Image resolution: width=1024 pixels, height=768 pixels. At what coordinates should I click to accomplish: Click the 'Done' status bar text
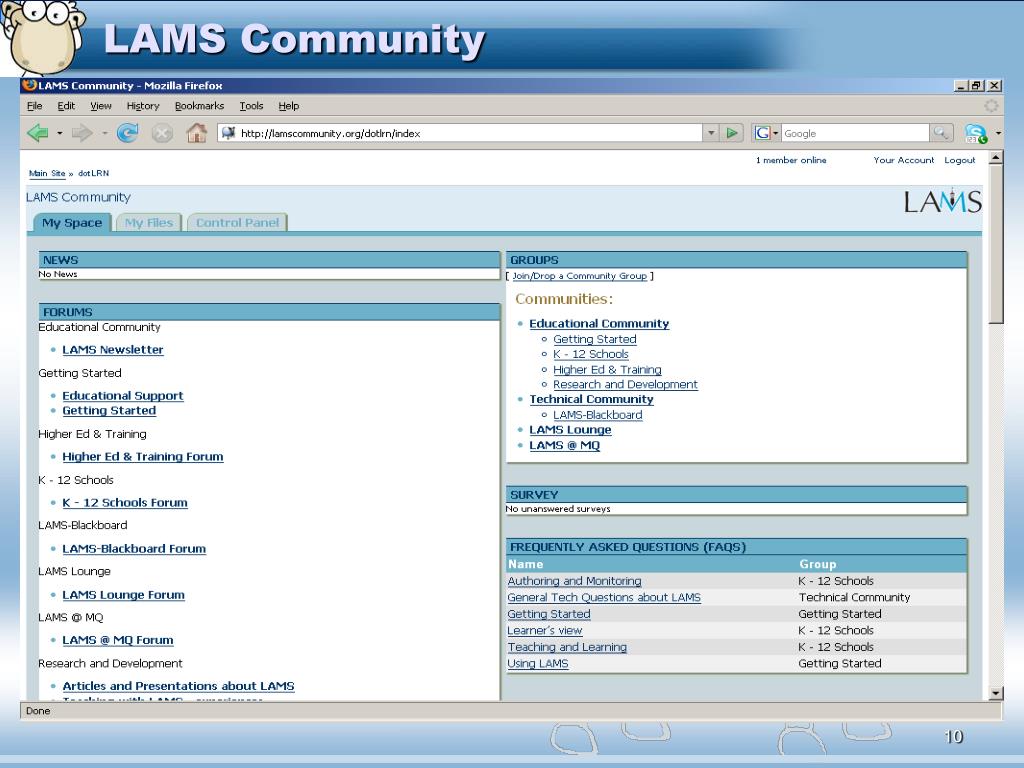[x=38, y=711]
